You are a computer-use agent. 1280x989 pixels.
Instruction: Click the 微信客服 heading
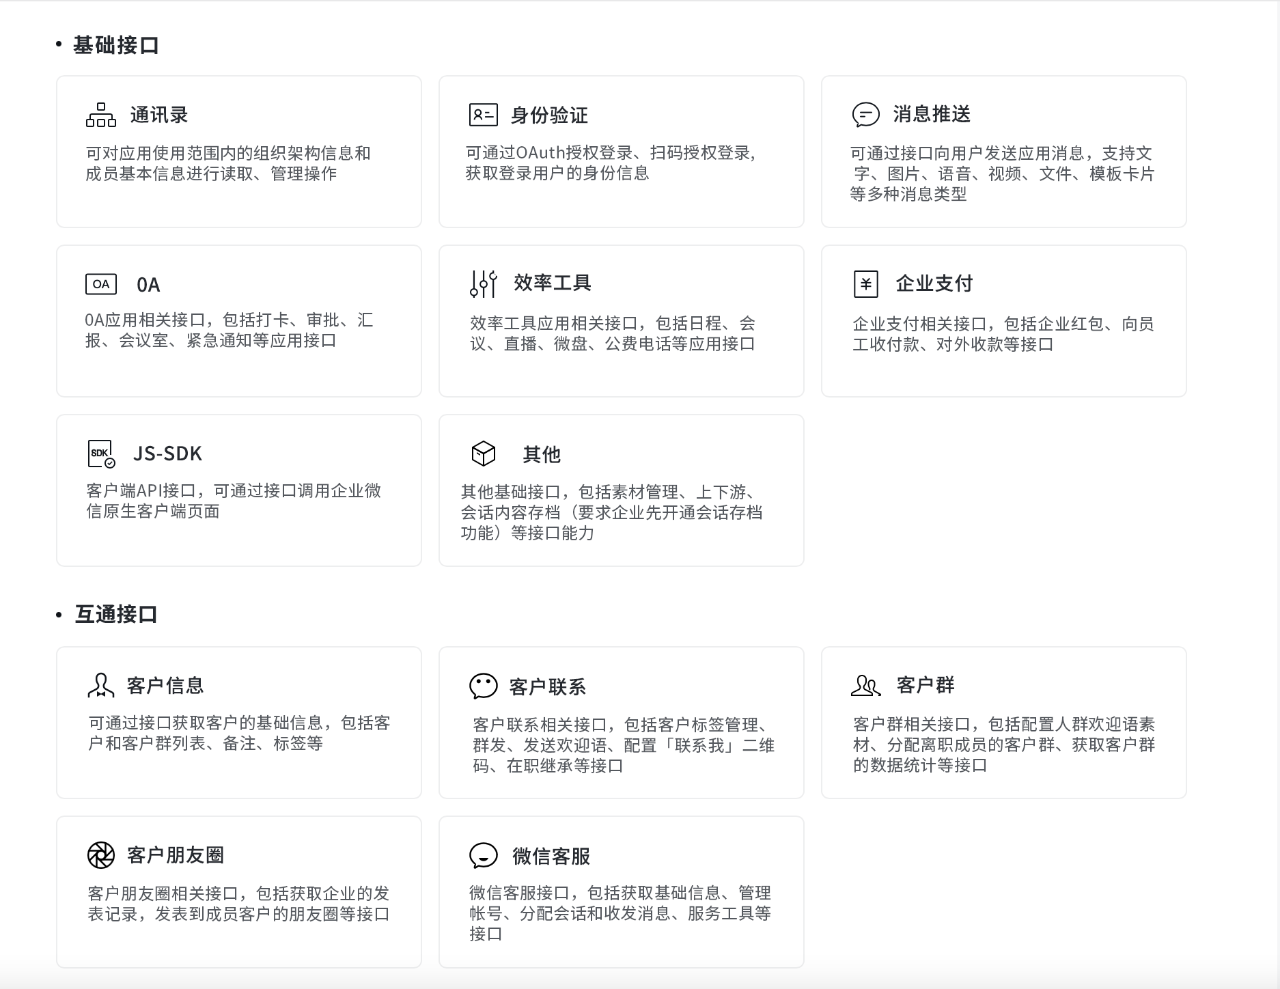(551, 856)
